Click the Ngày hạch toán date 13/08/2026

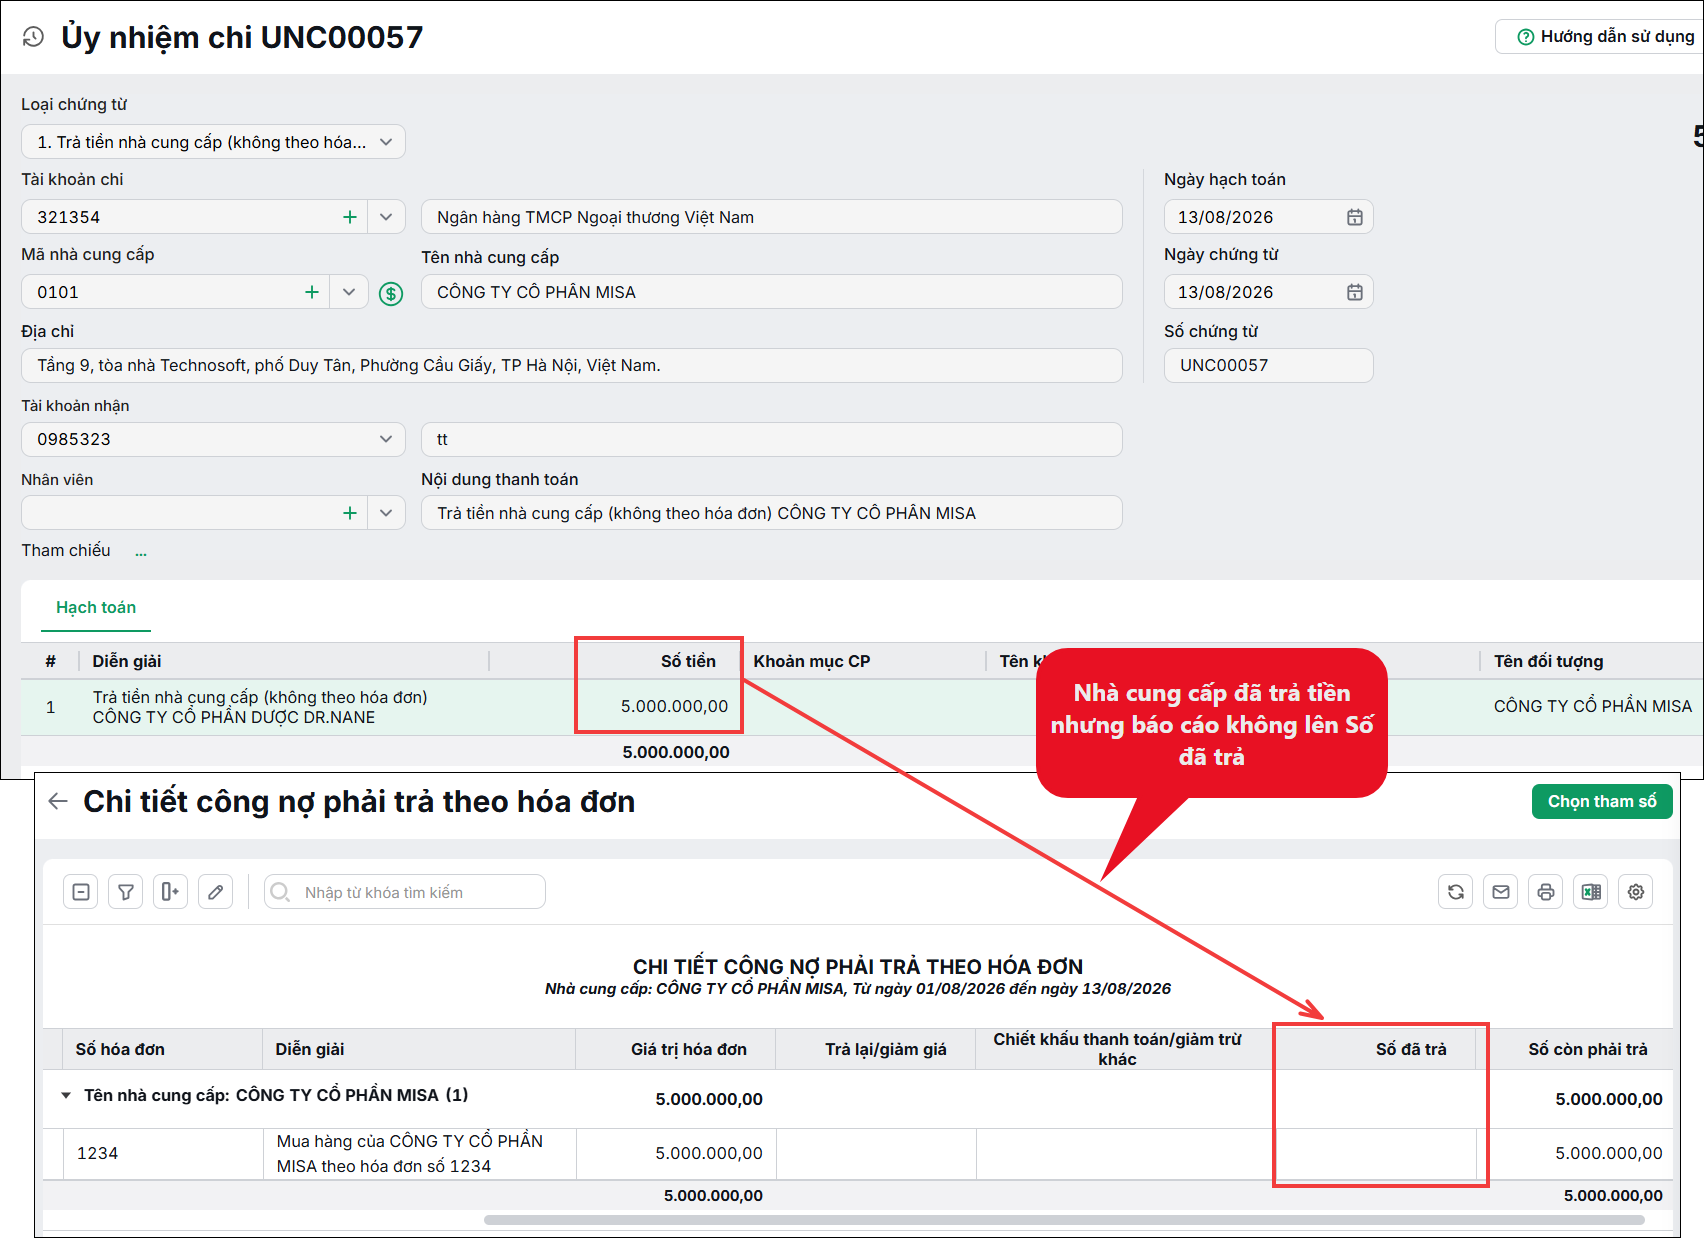point(1226,217)
